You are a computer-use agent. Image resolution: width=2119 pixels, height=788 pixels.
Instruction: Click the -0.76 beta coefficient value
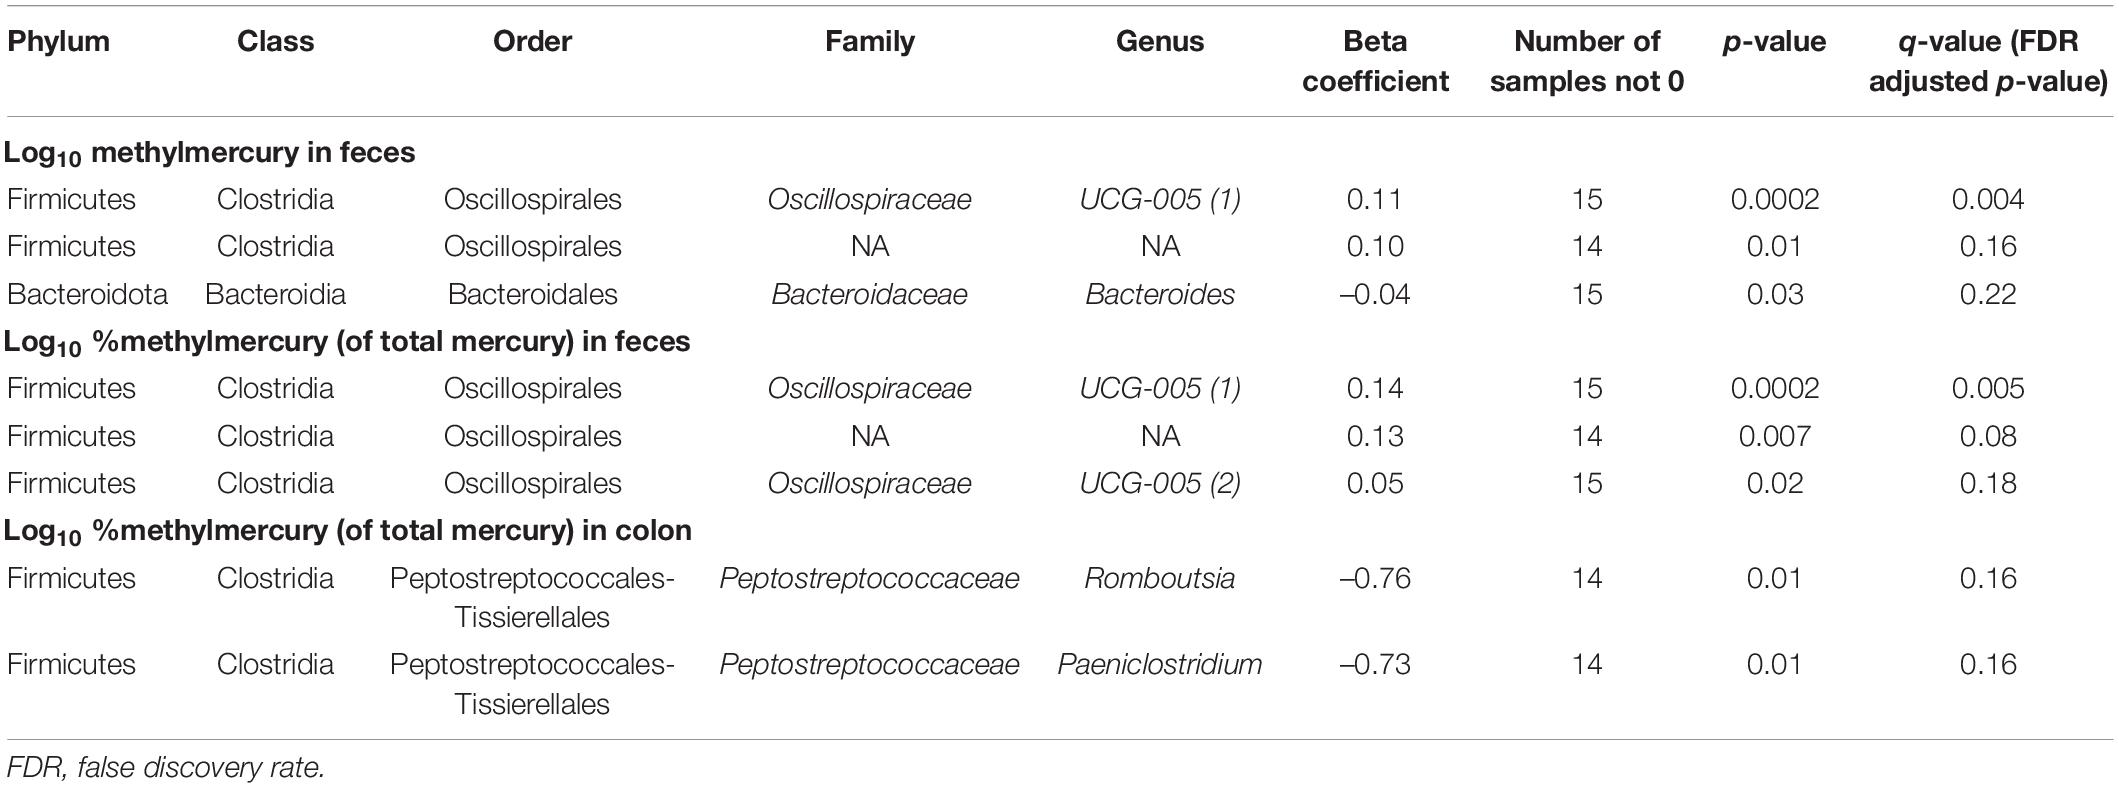click(1375, 578)
